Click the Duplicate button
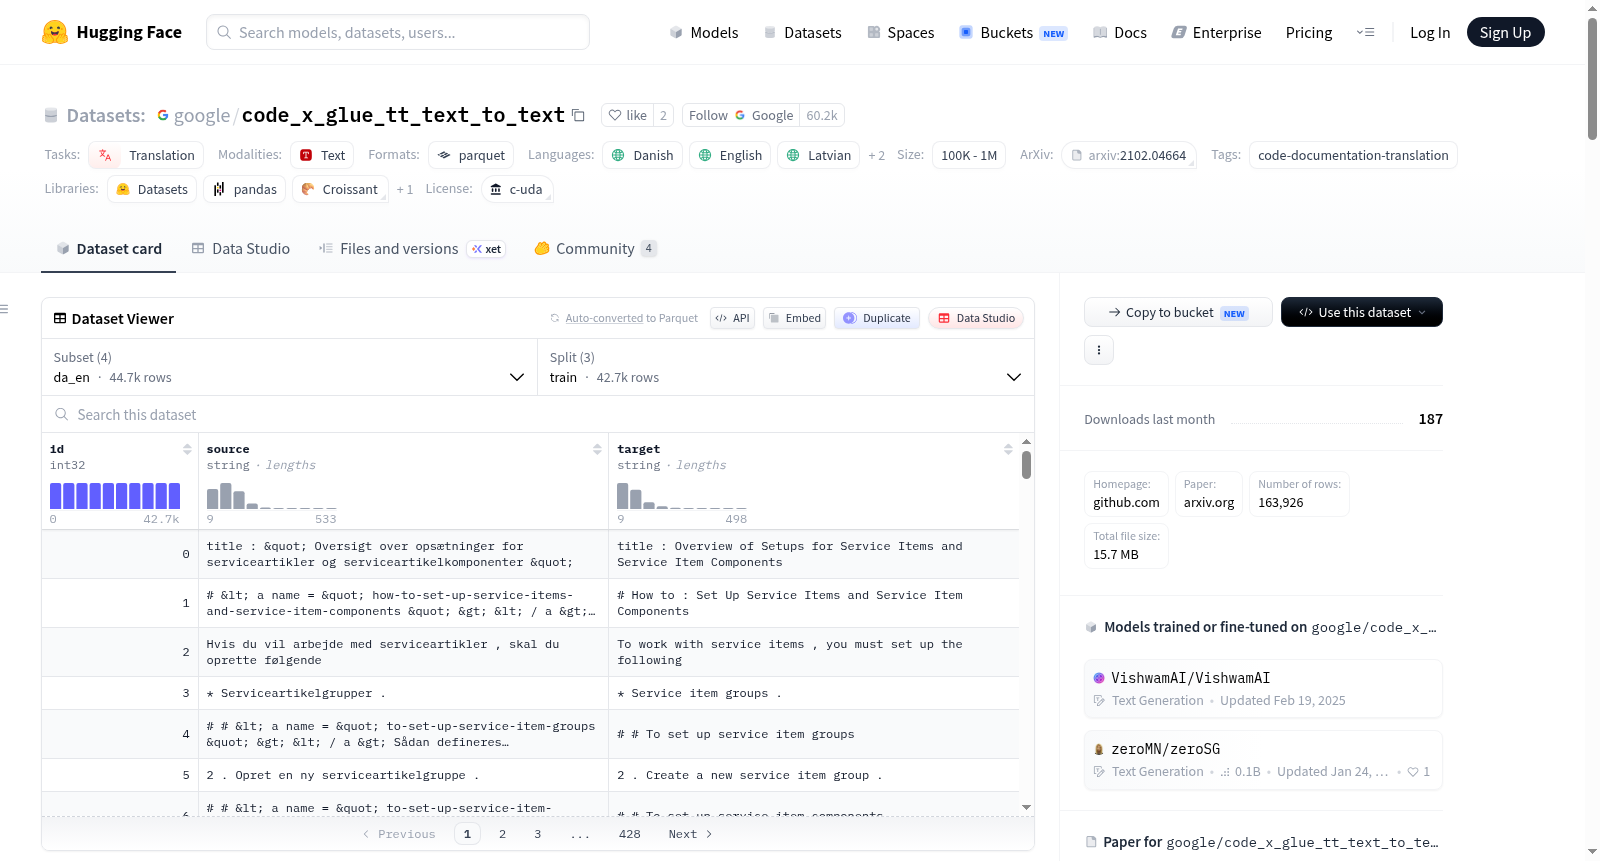 tap(877, 318)
